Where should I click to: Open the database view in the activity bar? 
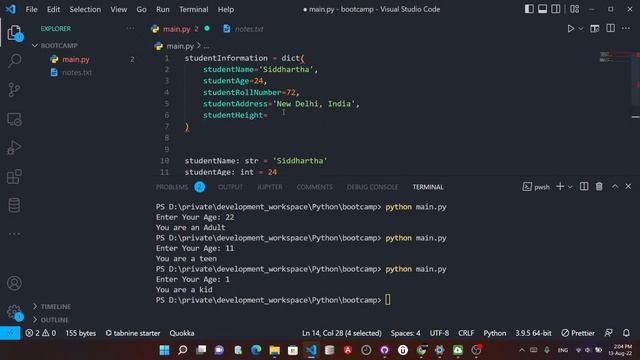pos(14,205)
